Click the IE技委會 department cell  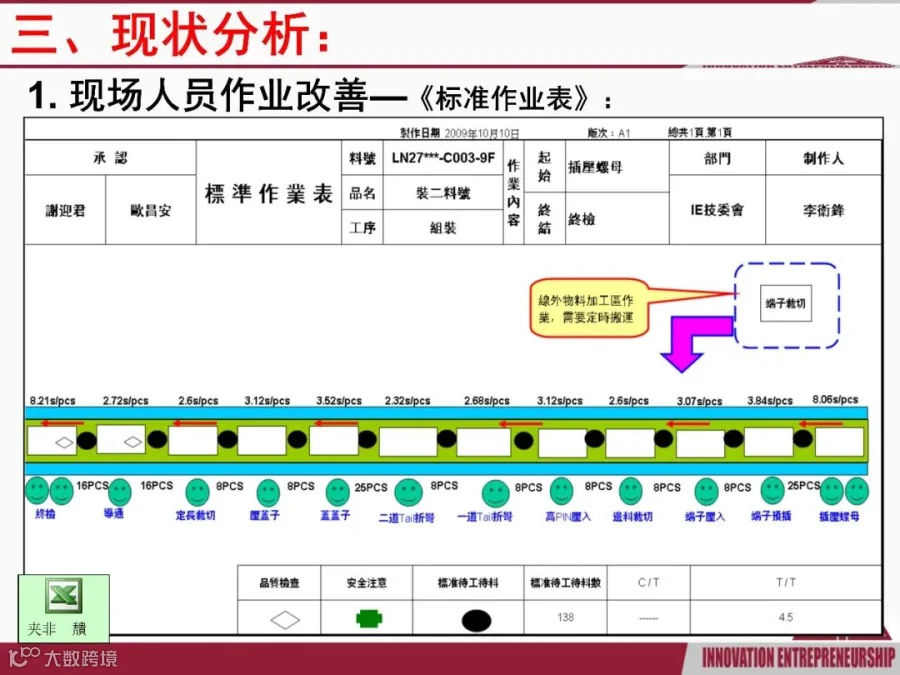tap(717, 210)
